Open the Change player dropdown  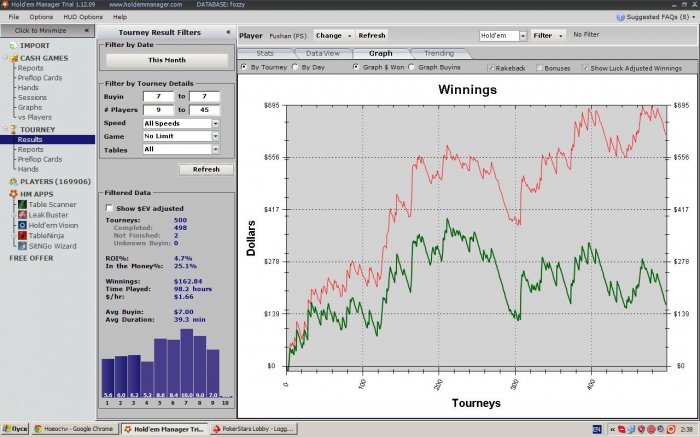coord(333,35)
